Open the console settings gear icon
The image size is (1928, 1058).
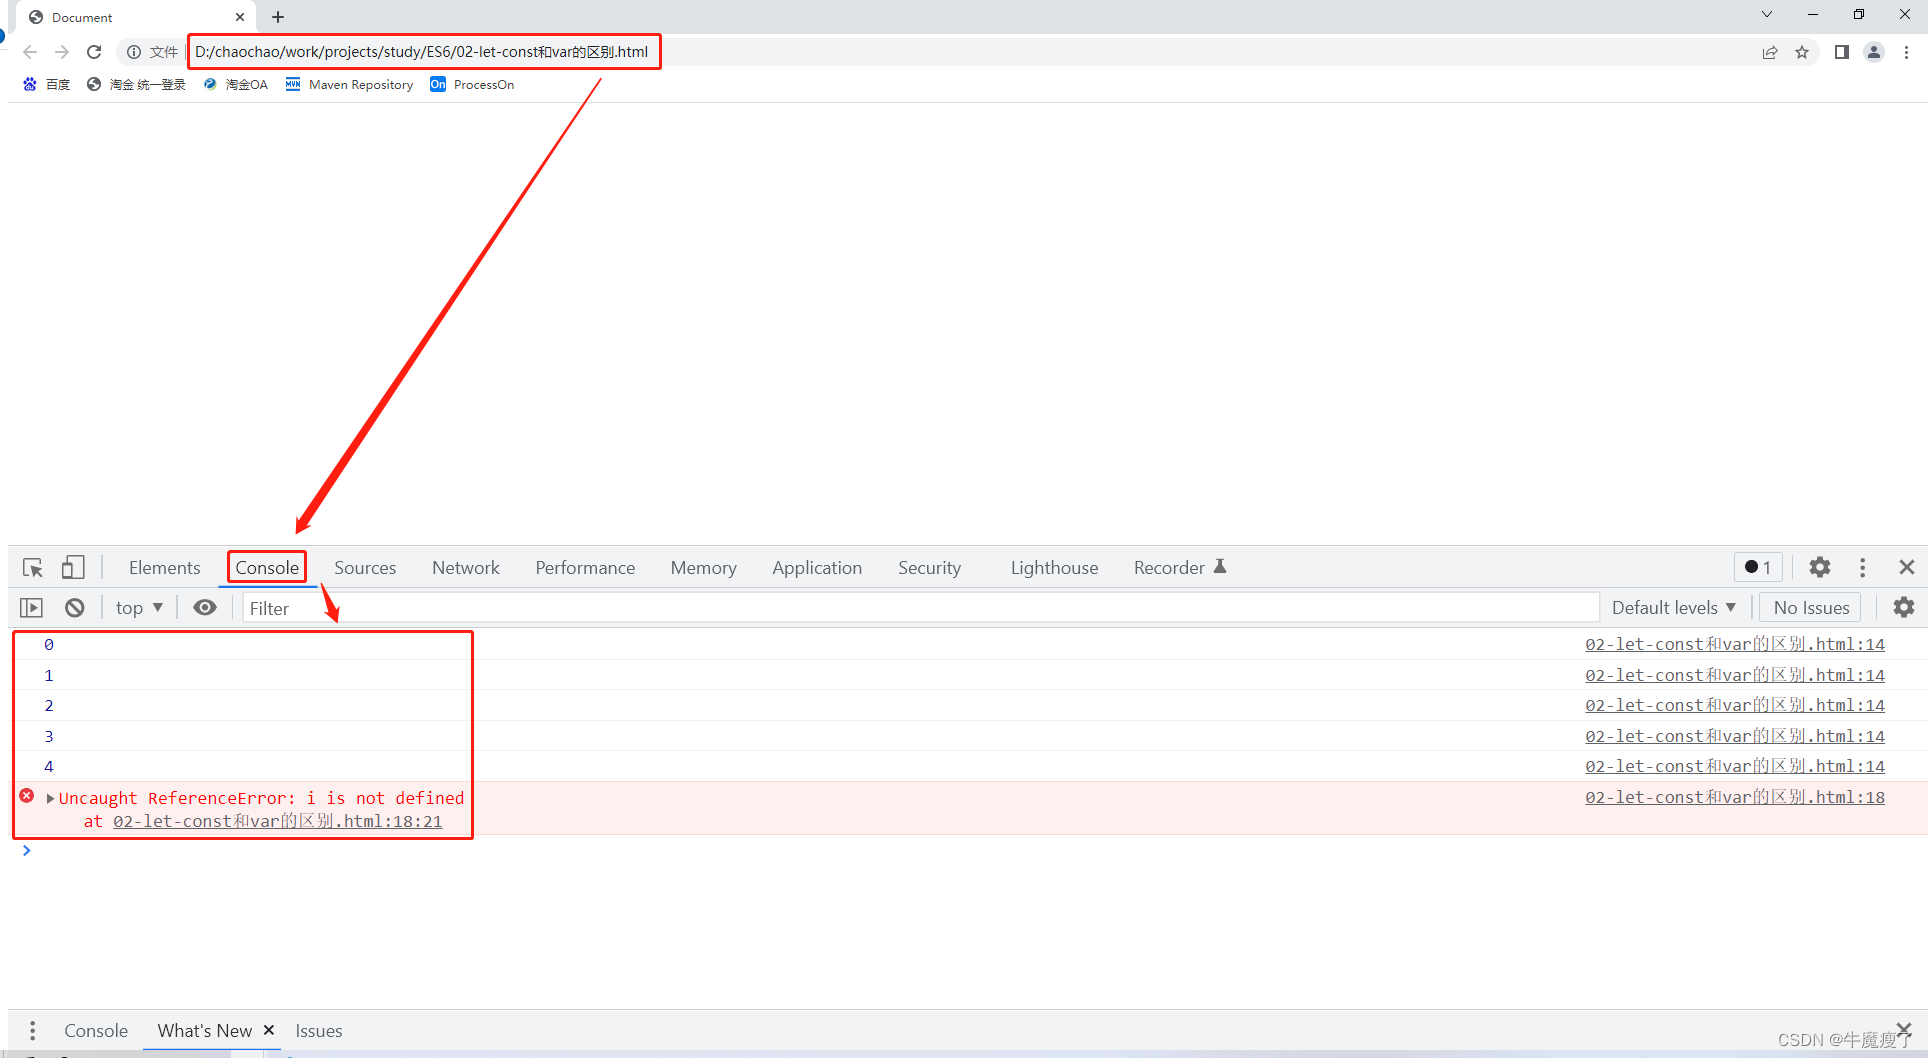pyautogui.click(x=1904, y=608)
